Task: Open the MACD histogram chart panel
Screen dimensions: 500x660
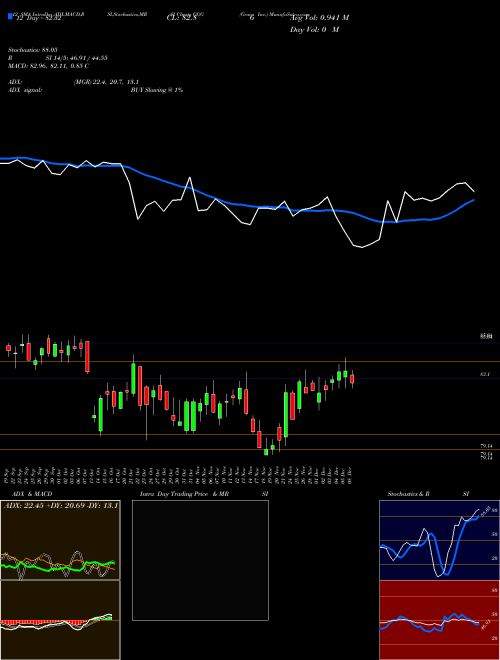Action: pos(60,620)
